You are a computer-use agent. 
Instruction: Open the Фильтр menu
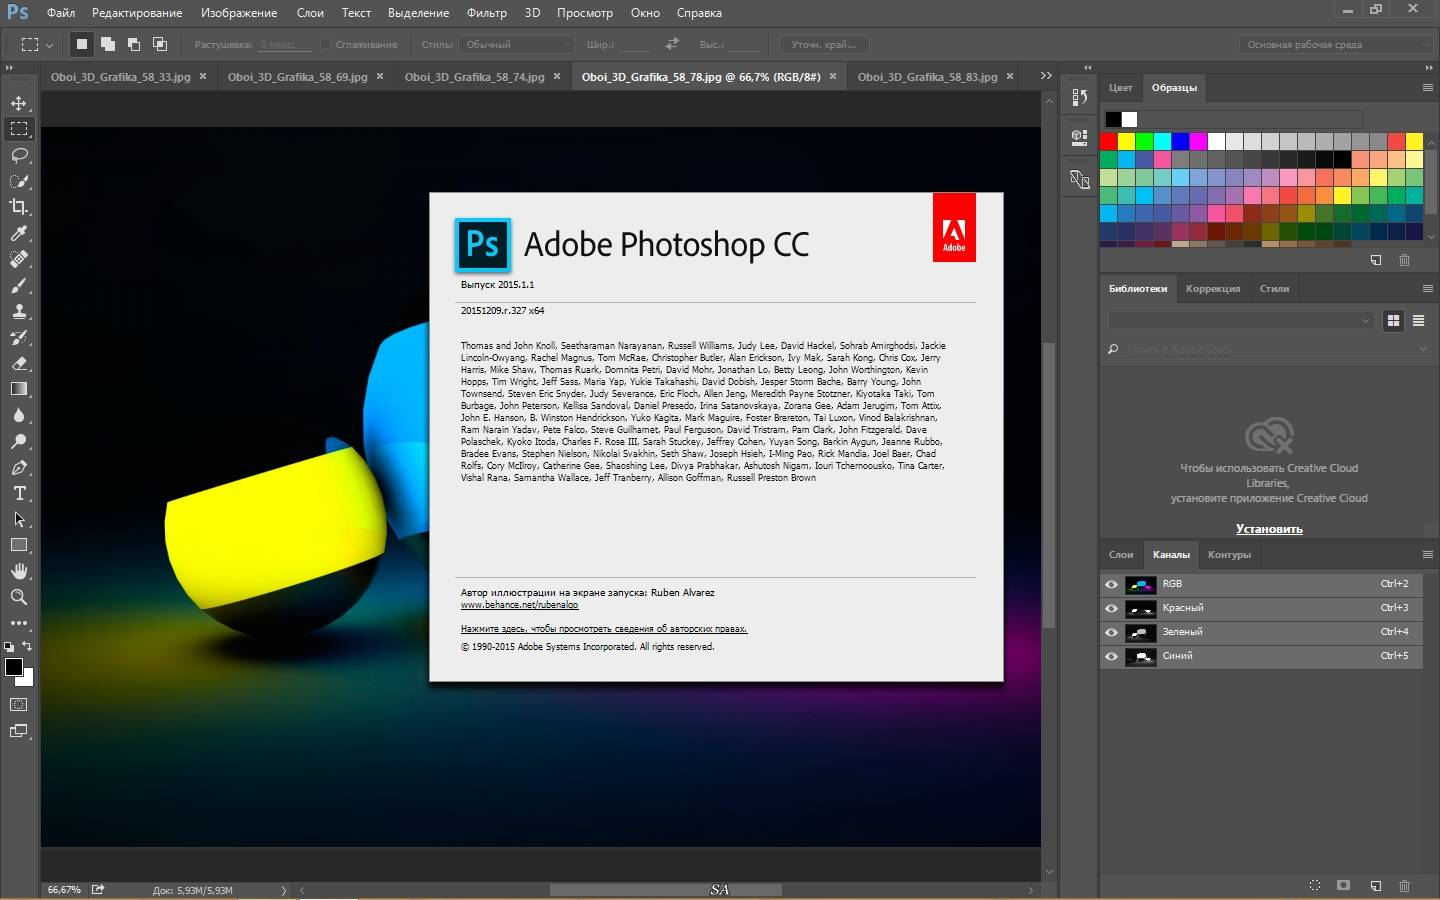pos(486,13)
